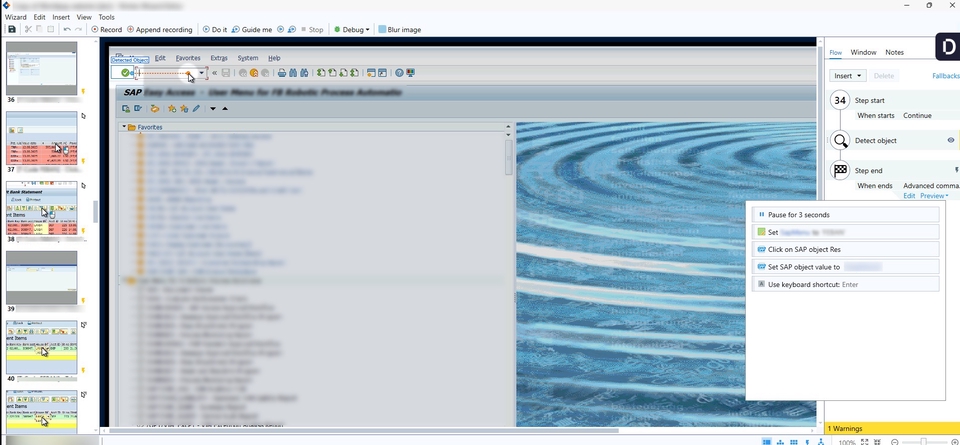The height and width of the screenshot is (445, 960).
Task: Click the Detect object magnifier icon
Action: (x=841, y=141)
